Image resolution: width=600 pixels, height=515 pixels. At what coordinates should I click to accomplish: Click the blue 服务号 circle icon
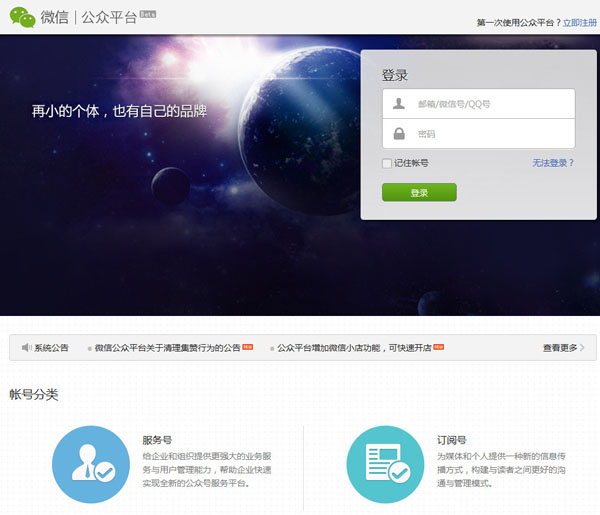pyautogui.click(x=91, y=464)
